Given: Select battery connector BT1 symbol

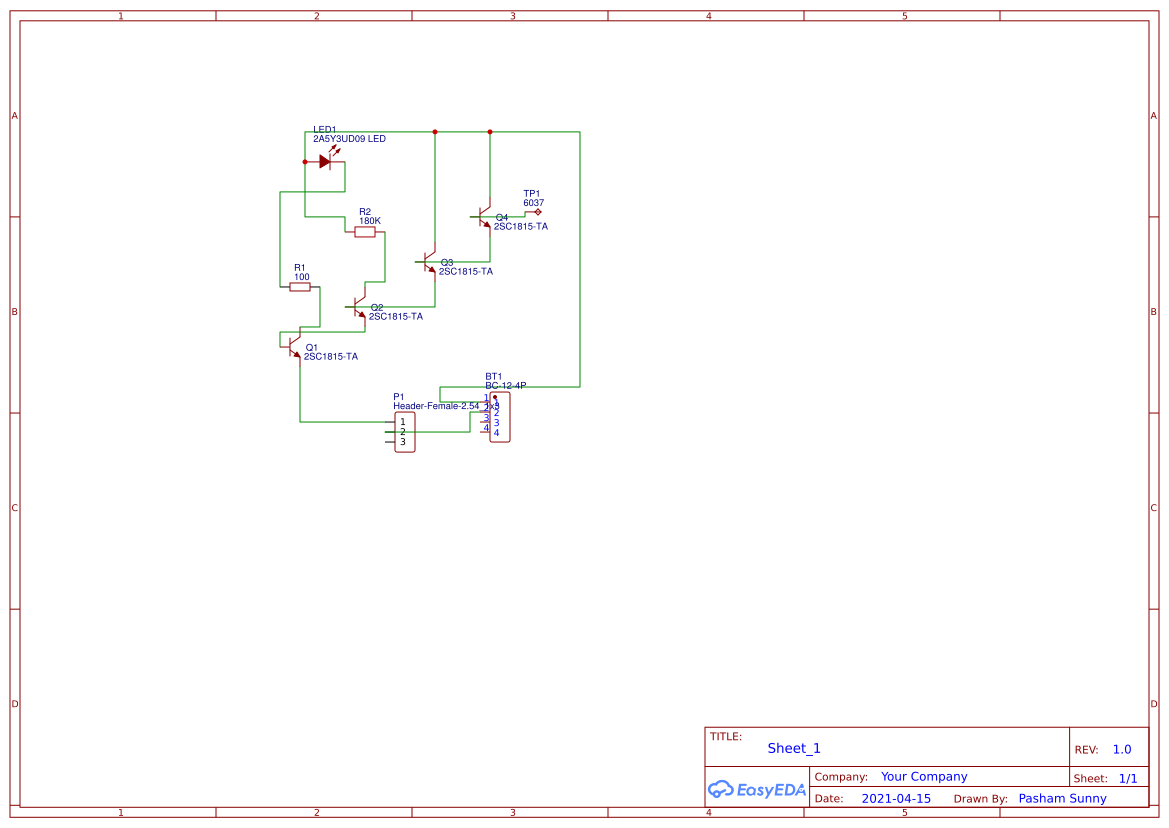Looking at the screenshot, I should coord(498,418).
